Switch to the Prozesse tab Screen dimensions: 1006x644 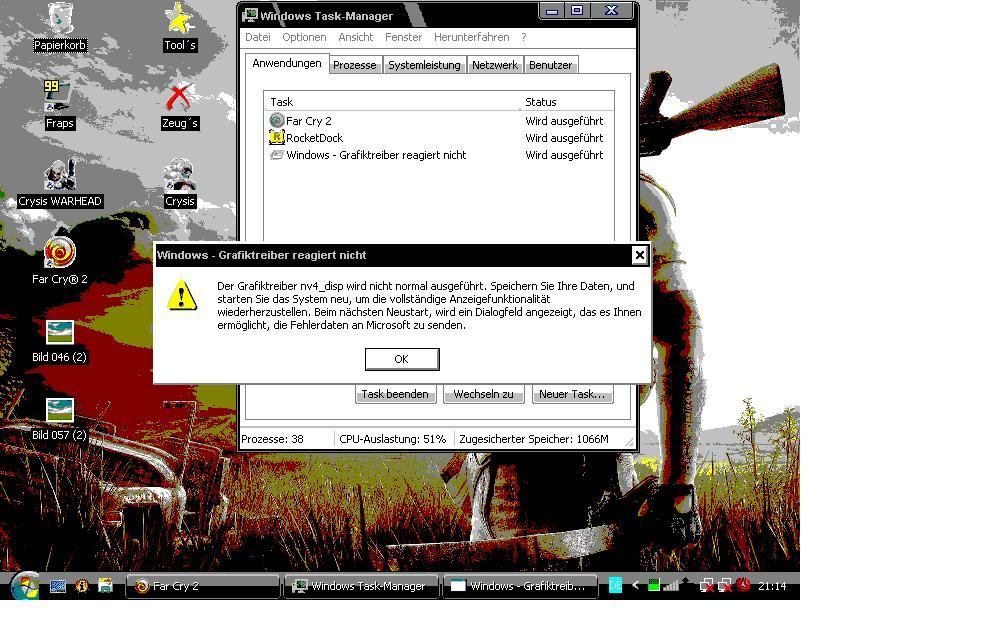click(x=355, y=65)
